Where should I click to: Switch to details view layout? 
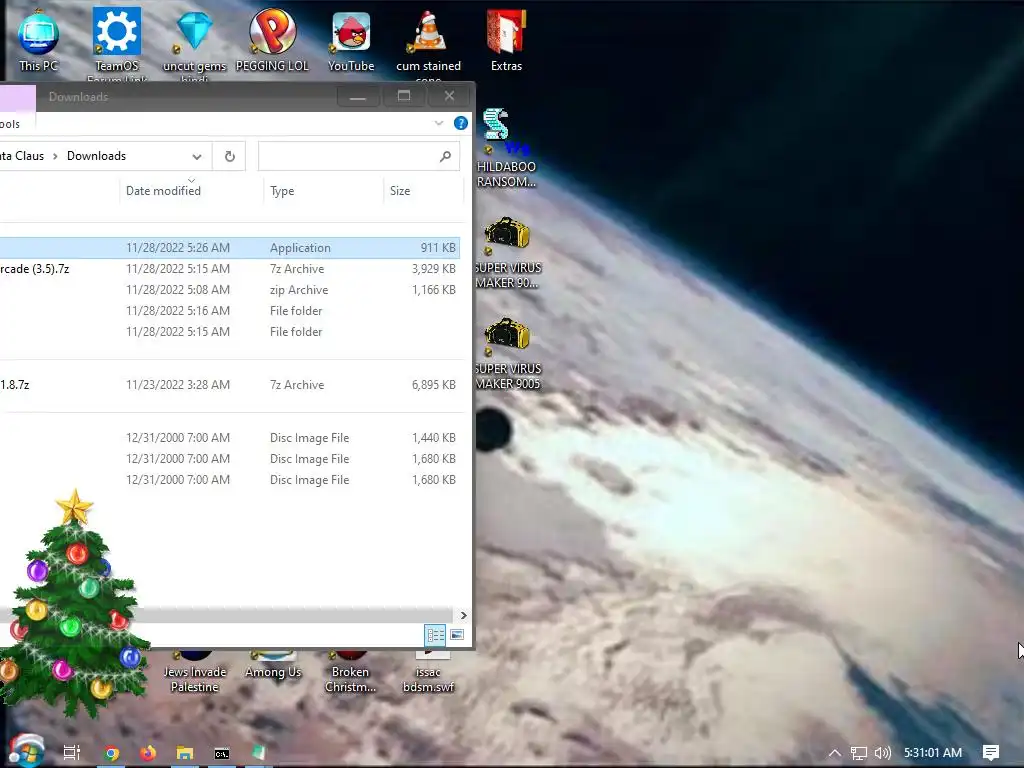click(435, 635)
